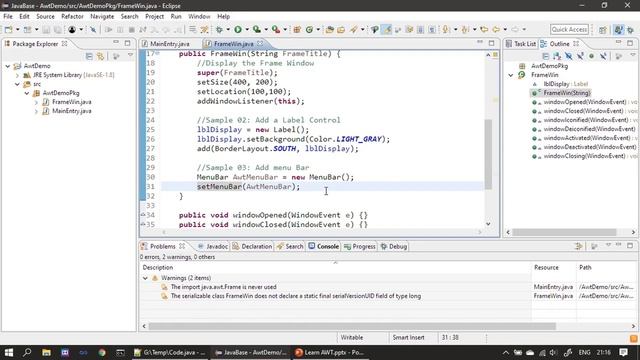Viewport: 640px width, 360px height.
Task: Toggle Link with Editor in Package Explorer
Action: pos(100,56)
